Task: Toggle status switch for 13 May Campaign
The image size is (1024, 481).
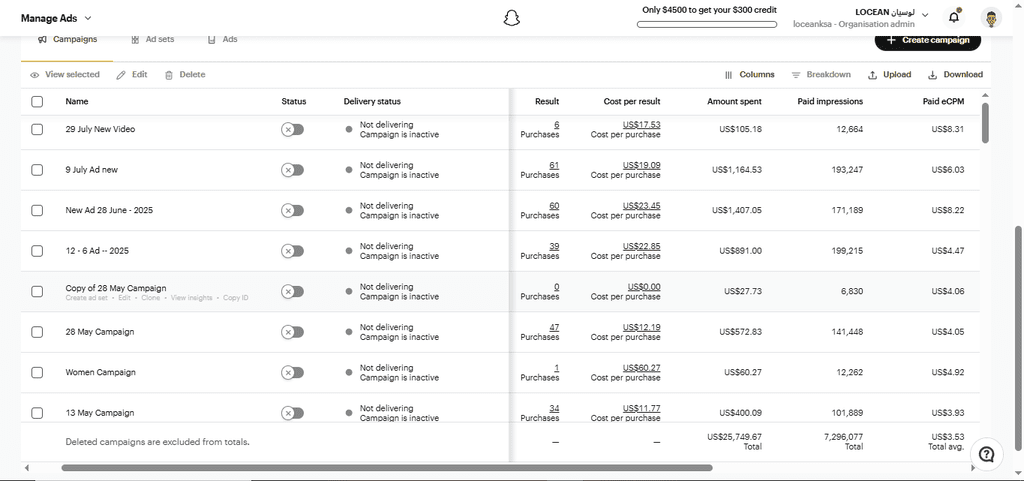Action: 293,412
